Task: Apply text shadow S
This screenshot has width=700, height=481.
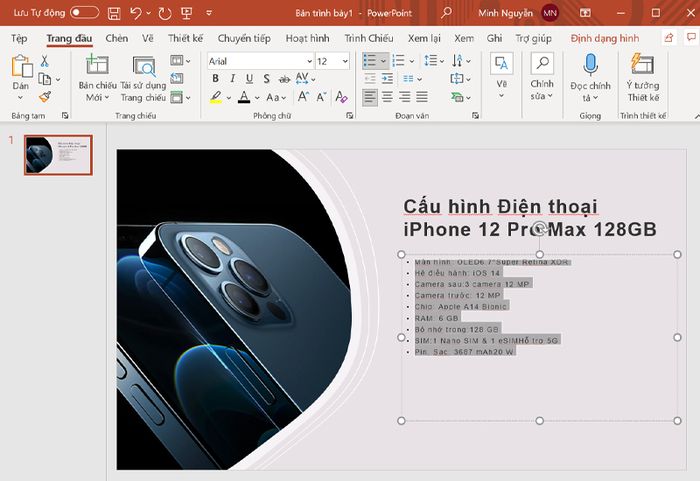Action: pyautogui.click(x=267, y=79)
